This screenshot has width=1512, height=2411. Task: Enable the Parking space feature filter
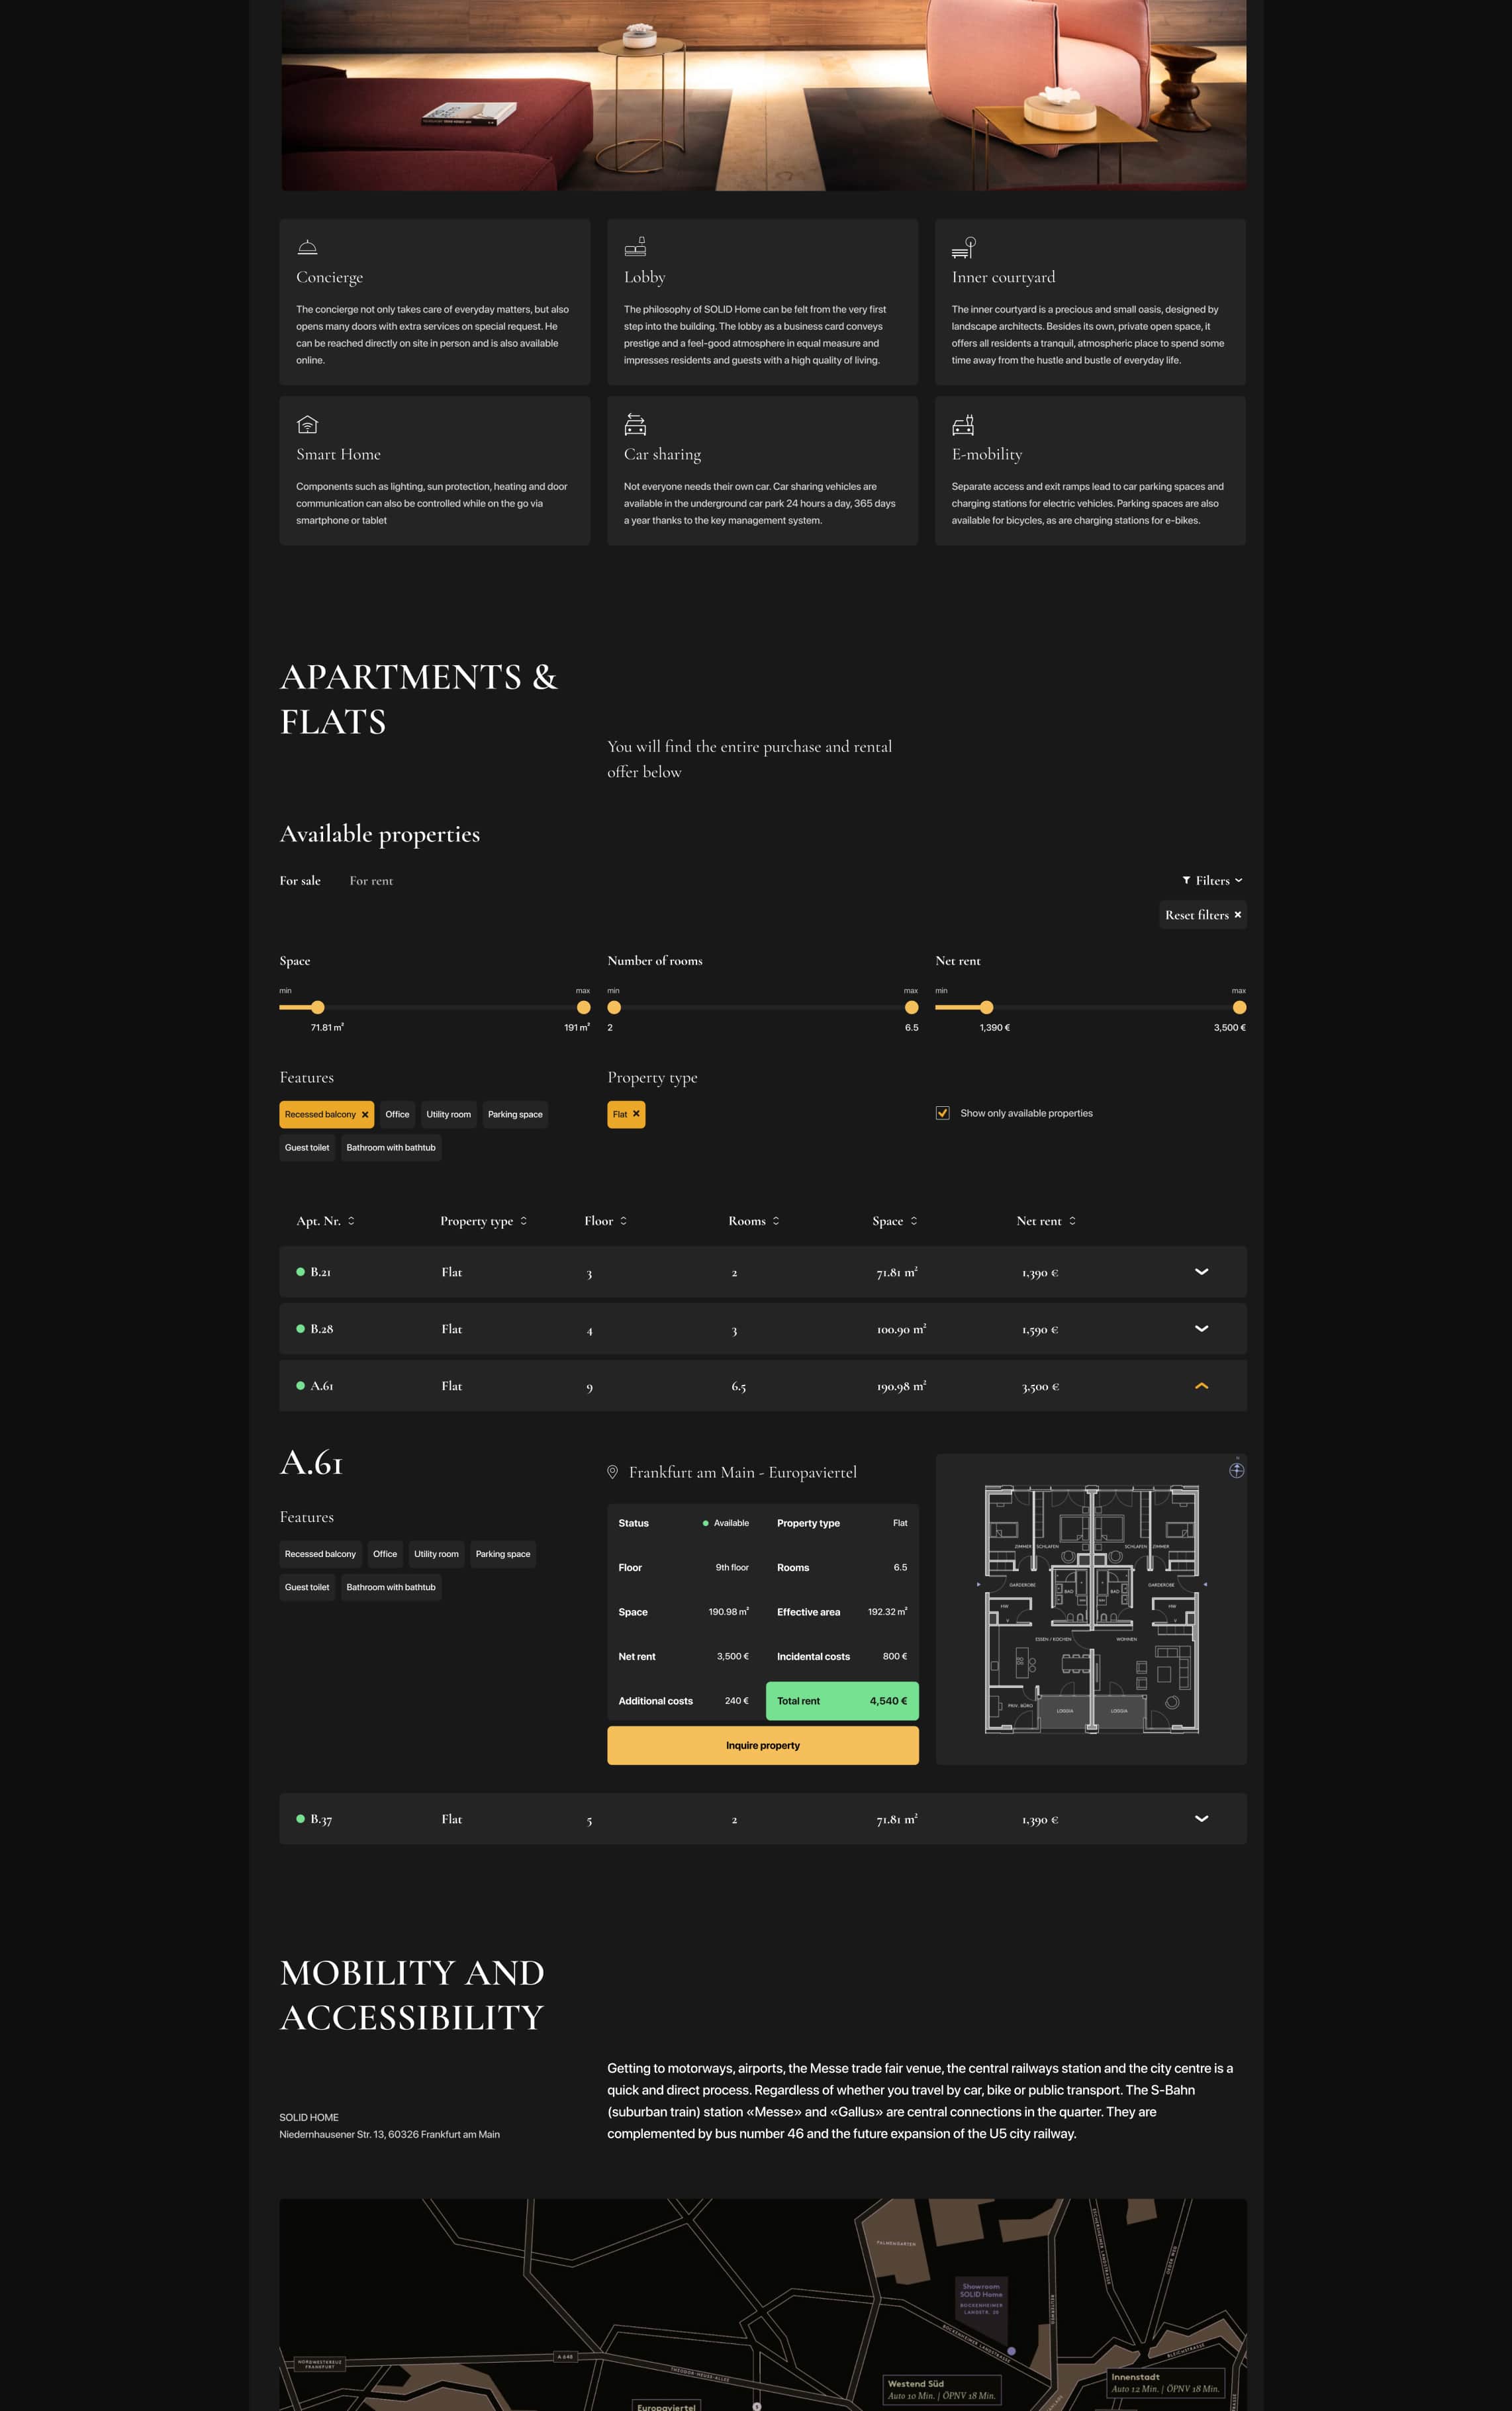pyautogui.click(x=515, y=1114)
